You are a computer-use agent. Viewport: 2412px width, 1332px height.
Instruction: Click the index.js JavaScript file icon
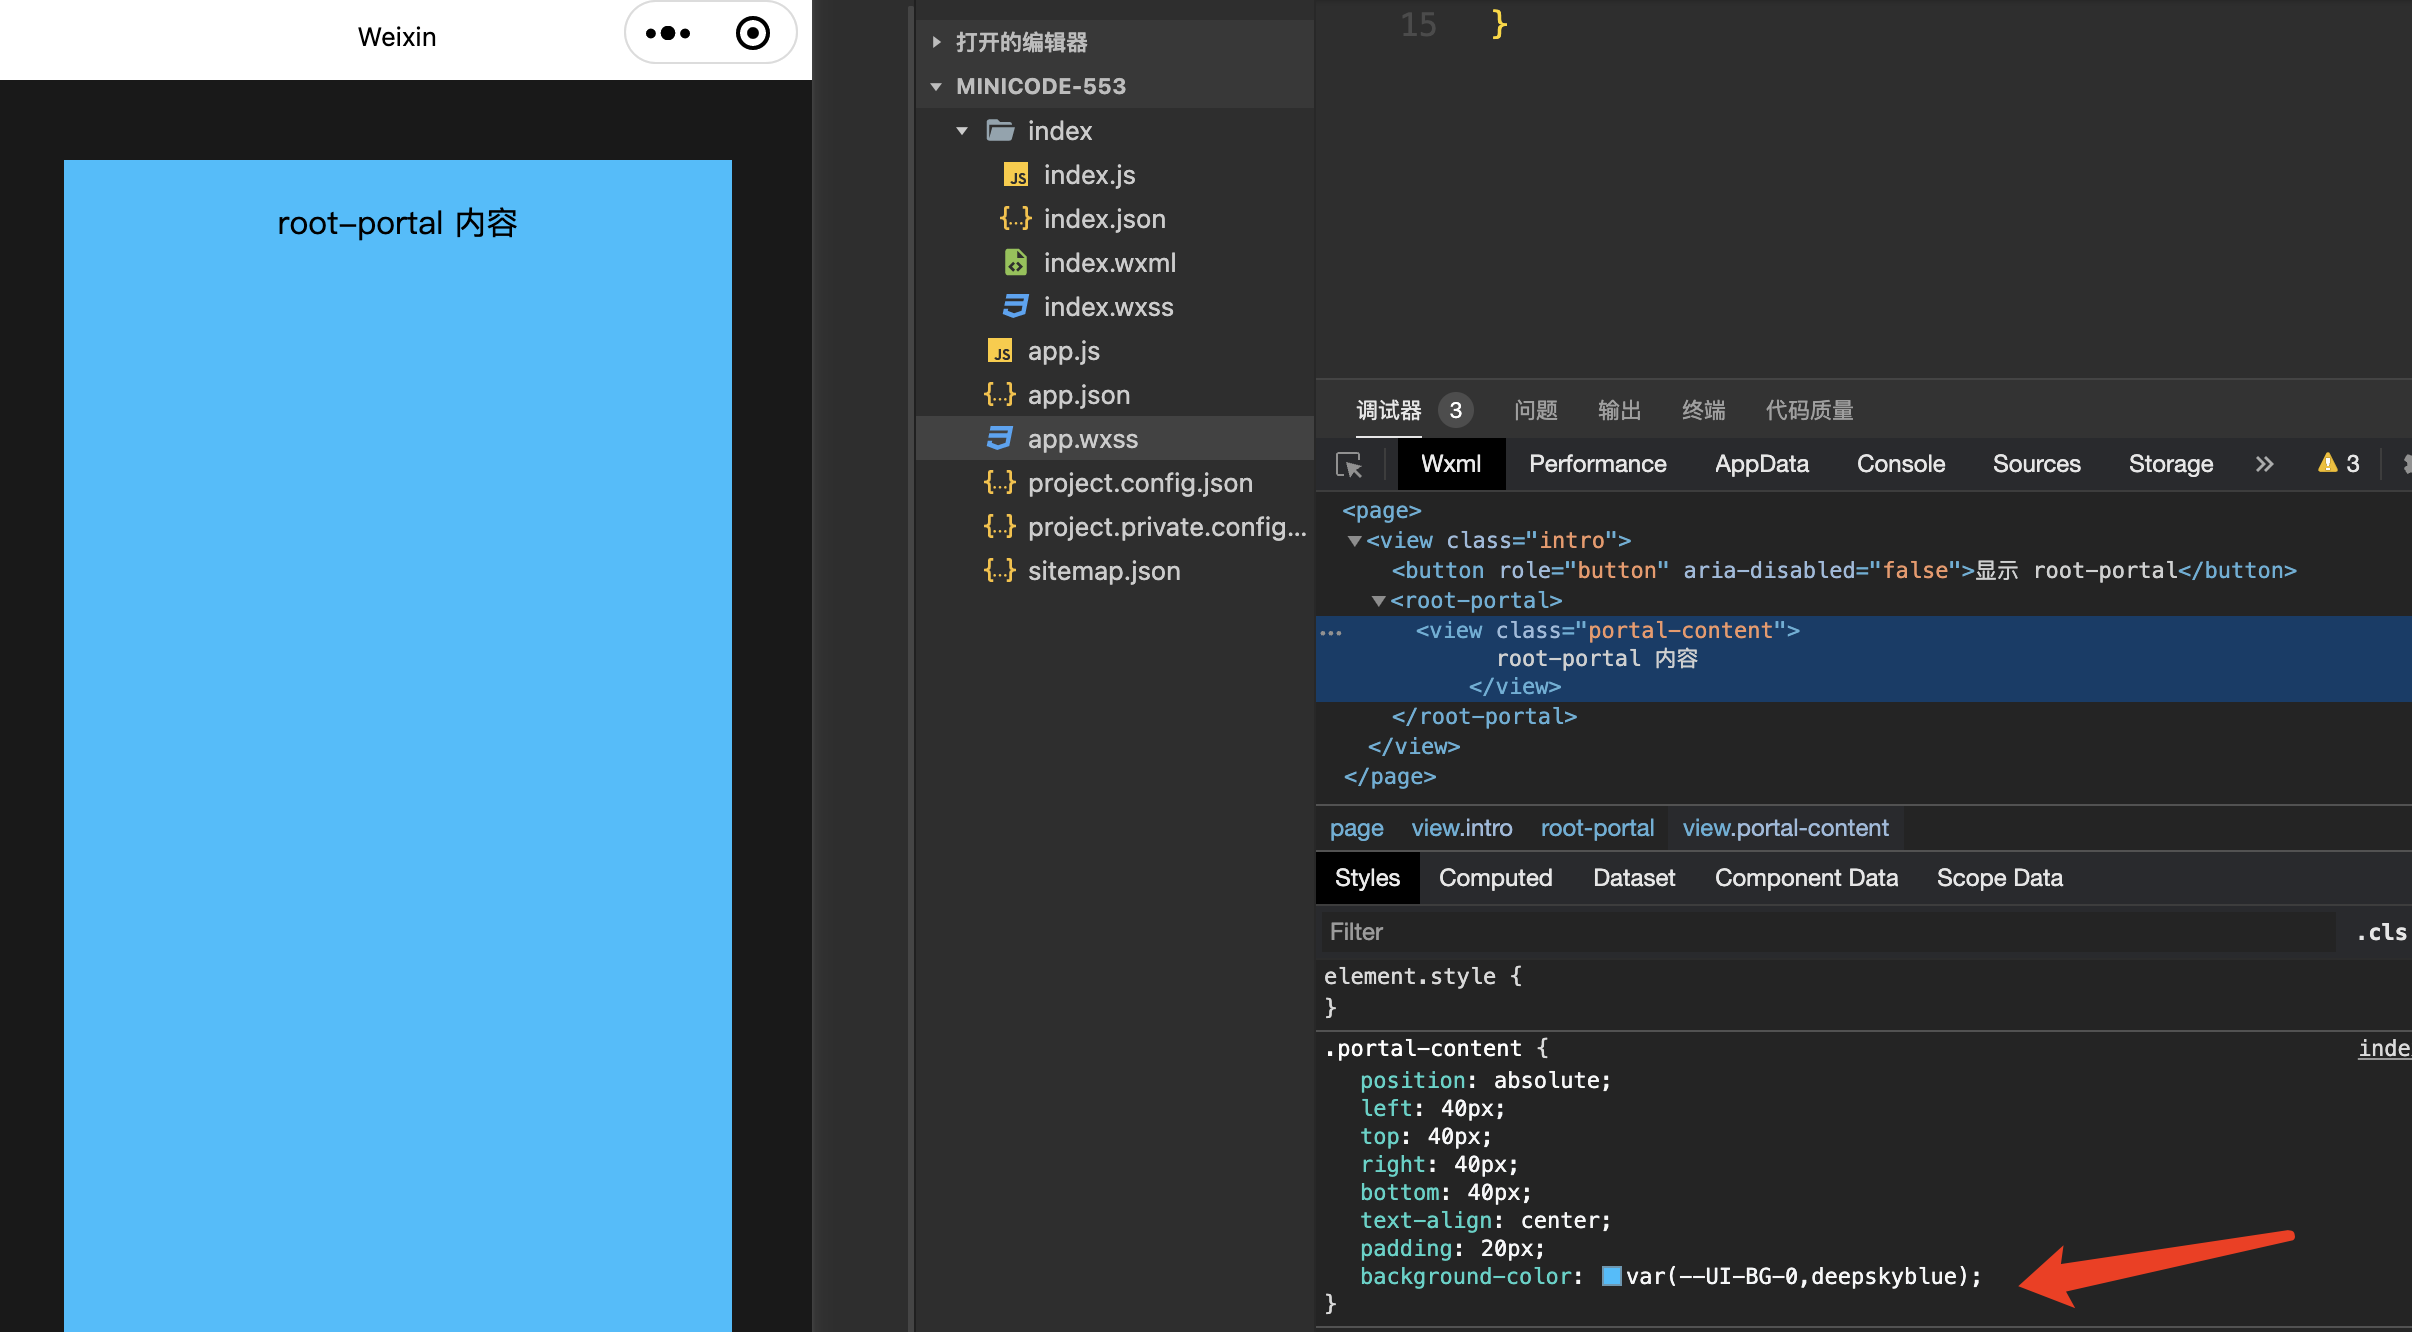[x=1015, y=176]
